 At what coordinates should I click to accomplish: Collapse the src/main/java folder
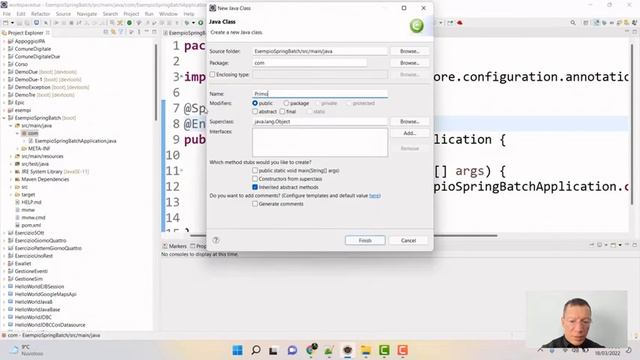[11, 126]
